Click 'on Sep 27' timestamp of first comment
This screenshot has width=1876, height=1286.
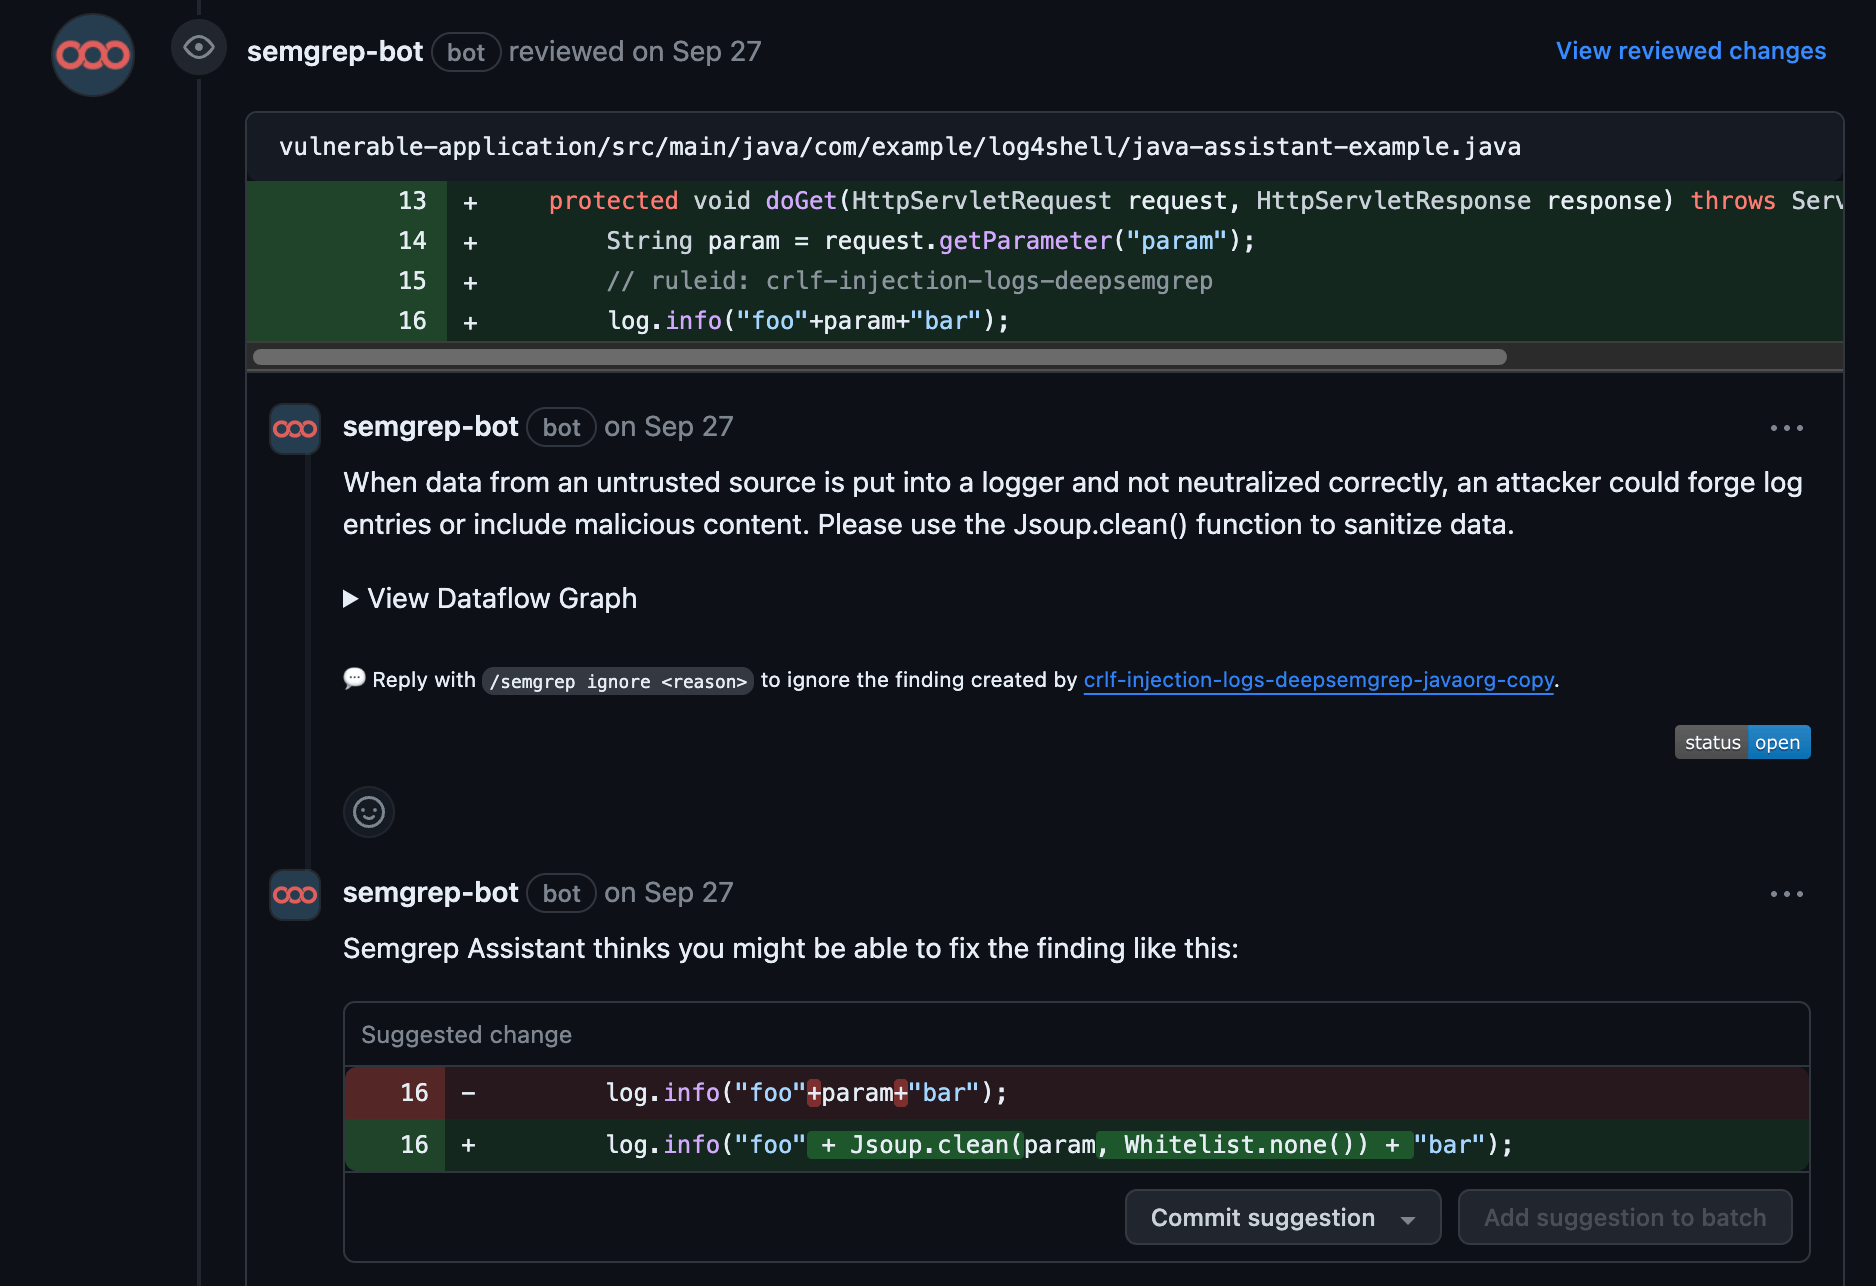(669, 427)
